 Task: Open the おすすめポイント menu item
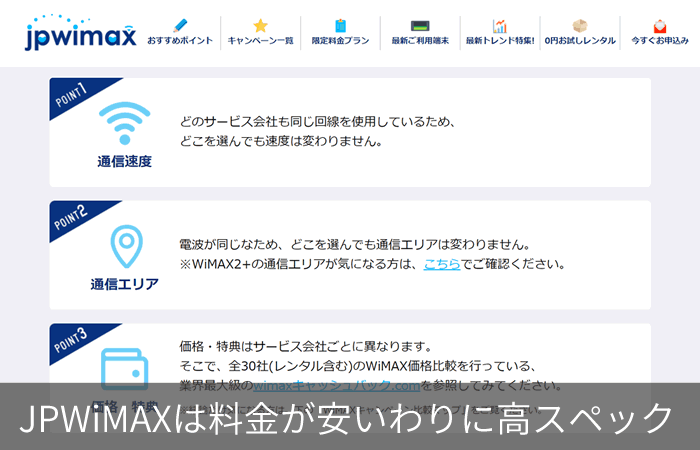[x=180, y=41]
